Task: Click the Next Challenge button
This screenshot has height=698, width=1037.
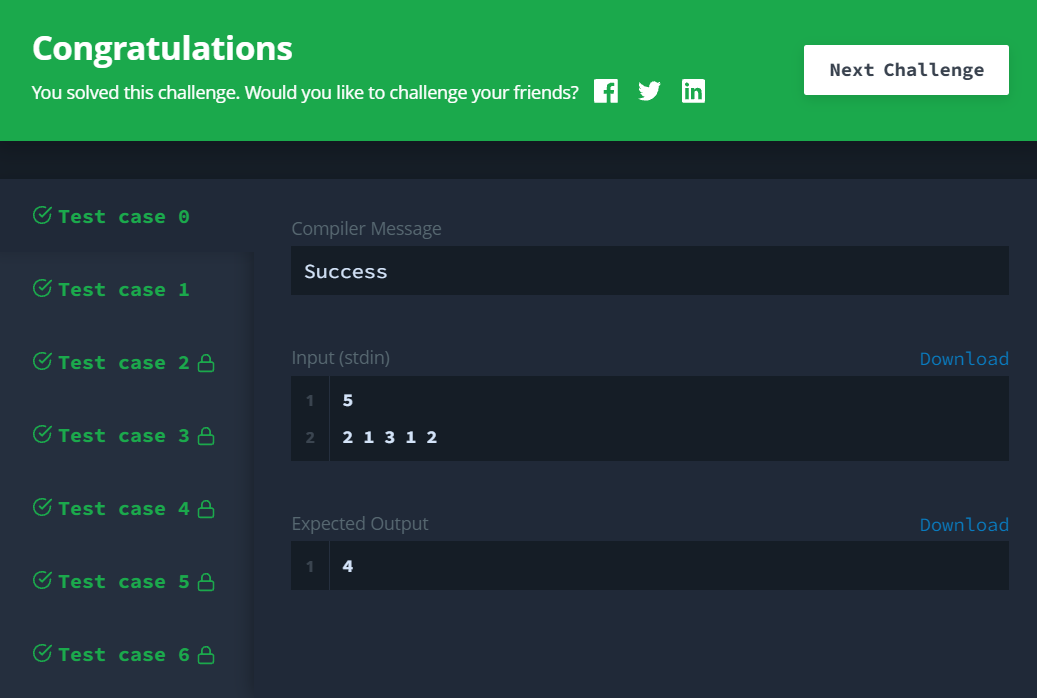Action: coord(906,70)
